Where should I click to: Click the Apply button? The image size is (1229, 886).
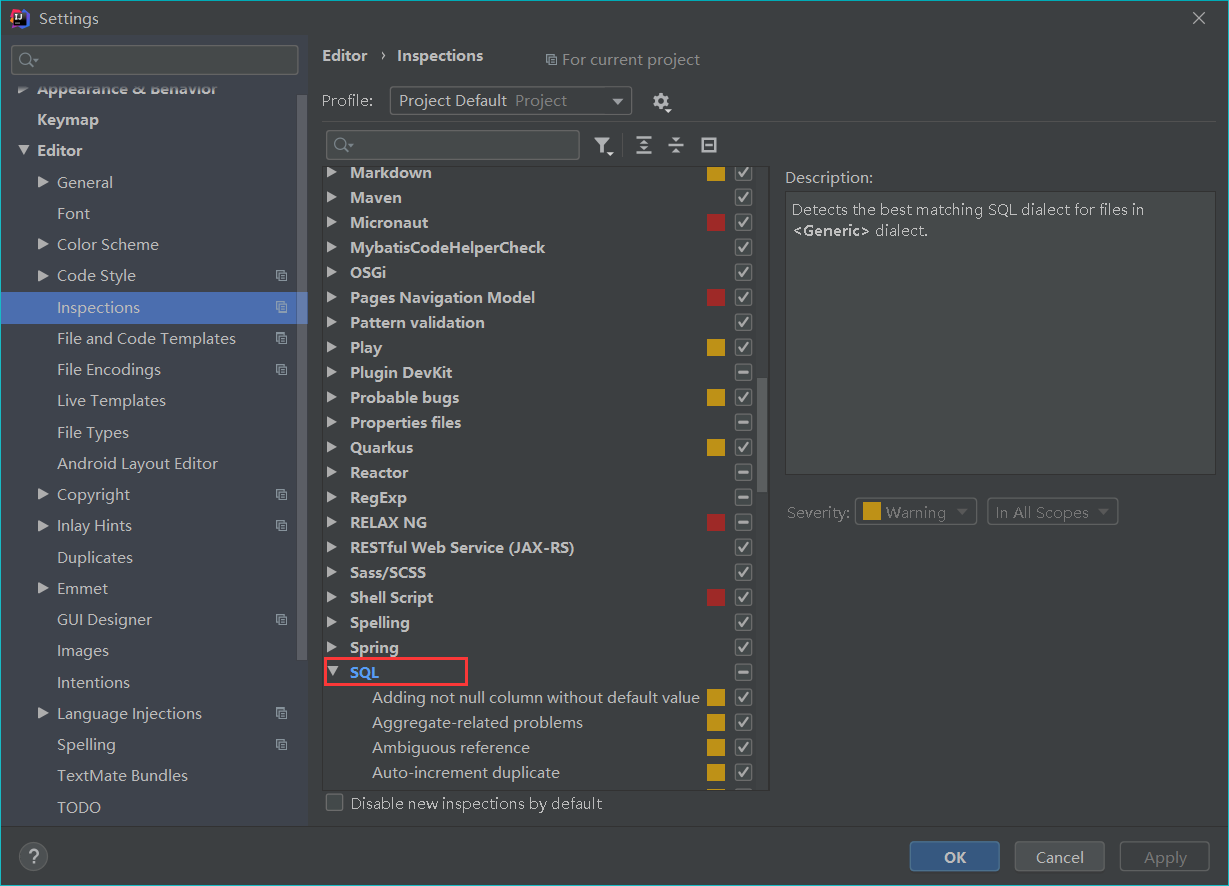(x=1165, y=857)
